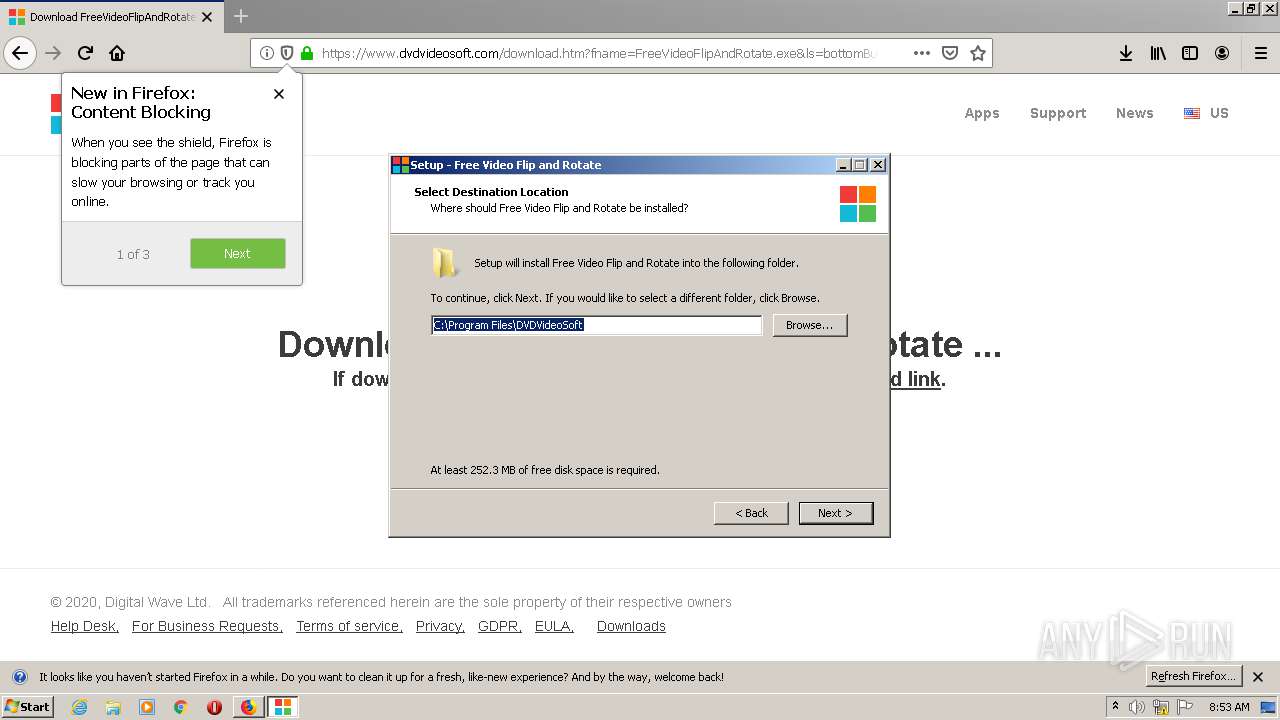Screen dimensions: 1280x720
Task: Open the clock showing 8:53 AM
Action: (1229, 707)
